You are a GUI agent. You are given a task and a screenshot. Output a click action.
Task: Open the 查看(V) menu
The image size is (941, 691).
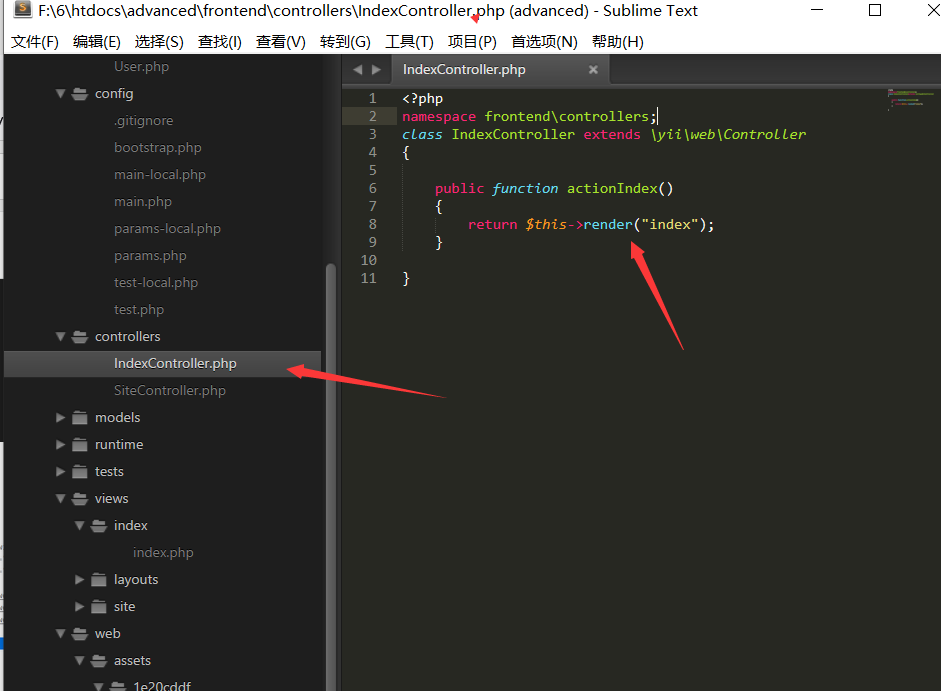(281, 42)
